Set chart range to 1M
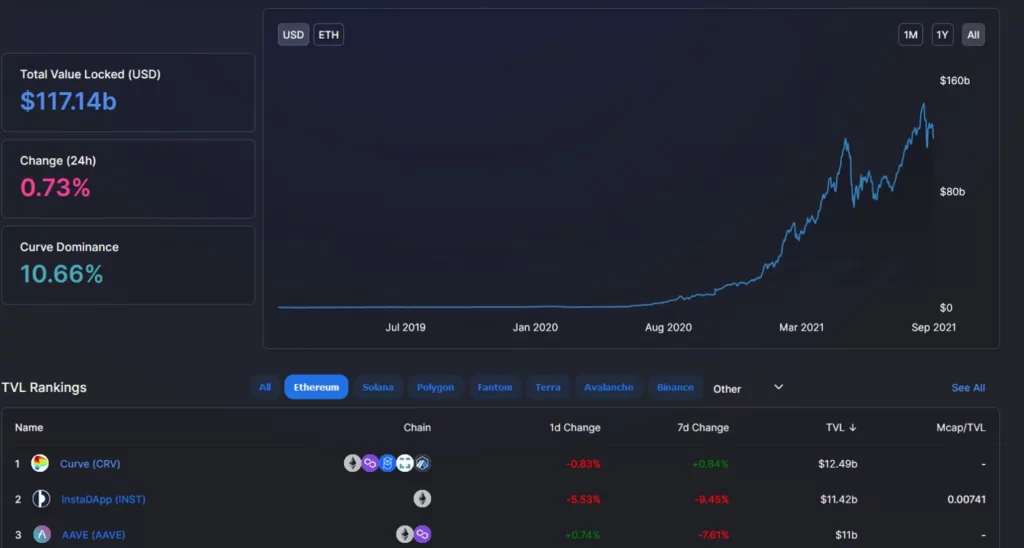The height and width of the screenshot is (548, 1024). point(910,35)
